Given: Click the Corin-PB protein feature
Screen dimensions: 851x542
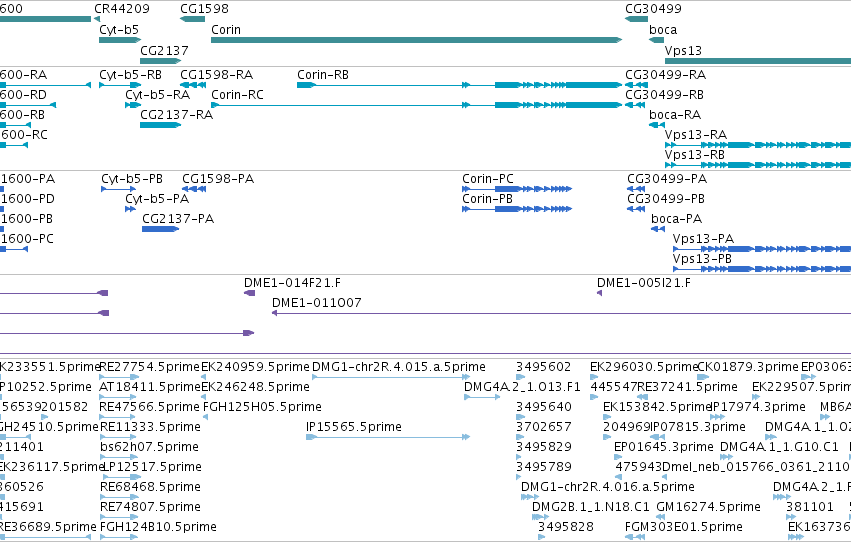Looking at the screenshot, I should [517, 209].
